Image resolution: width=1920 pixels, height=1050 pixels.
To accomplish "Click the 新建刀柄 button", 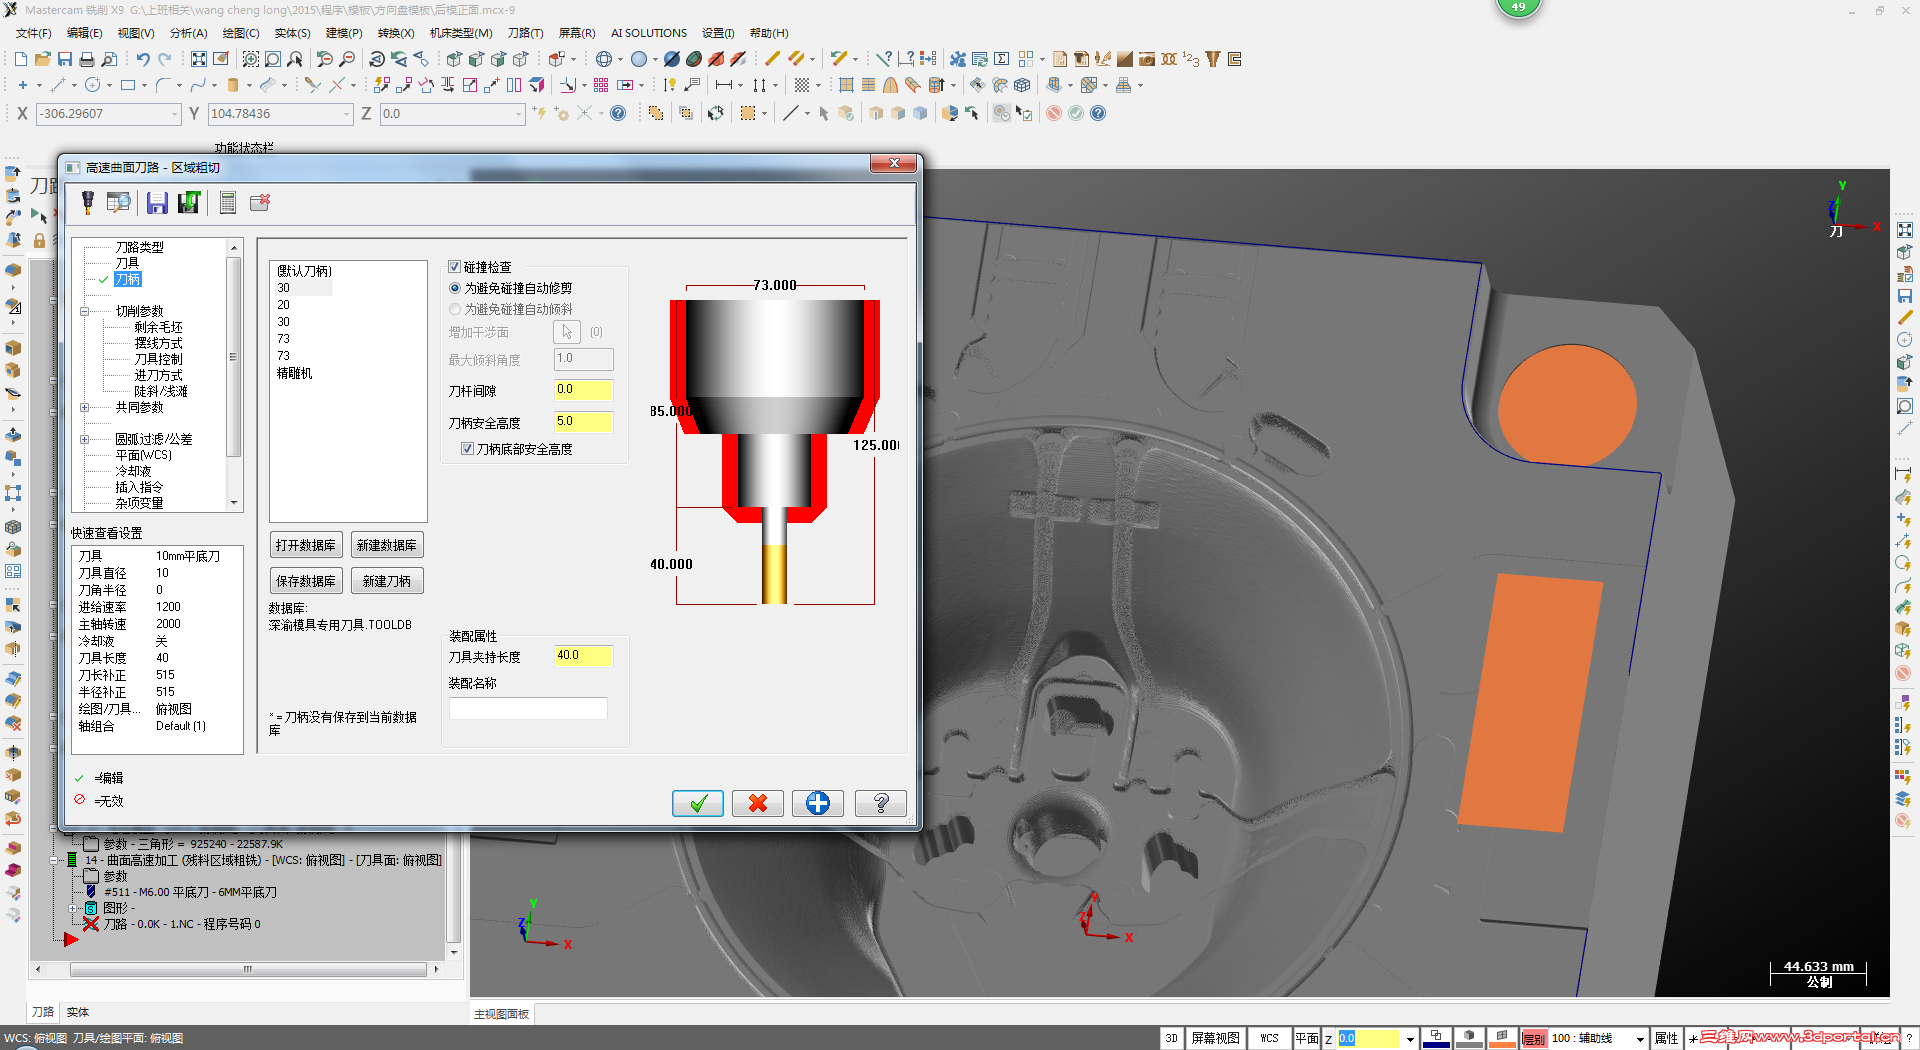I will point(387,581).
